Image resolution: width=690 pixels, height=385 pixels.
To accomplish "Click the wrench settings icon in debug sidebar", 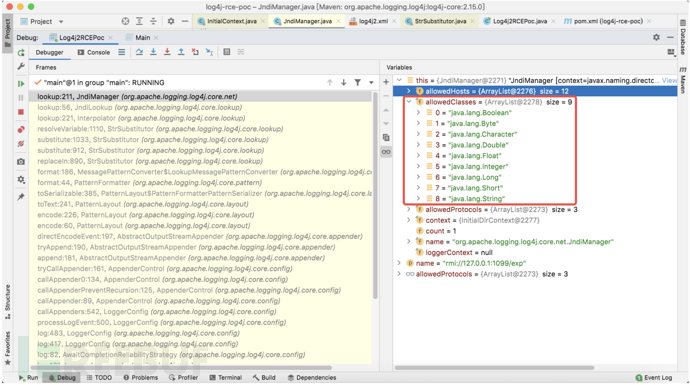I will 21,66.
